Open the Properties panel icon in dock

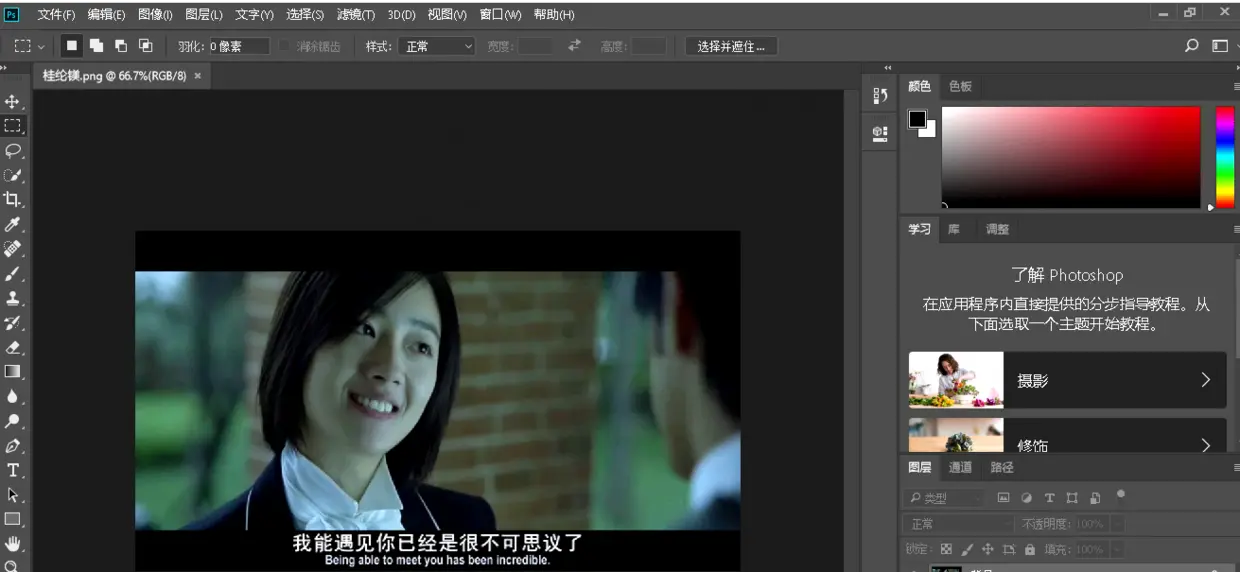(x=880, y=132)
